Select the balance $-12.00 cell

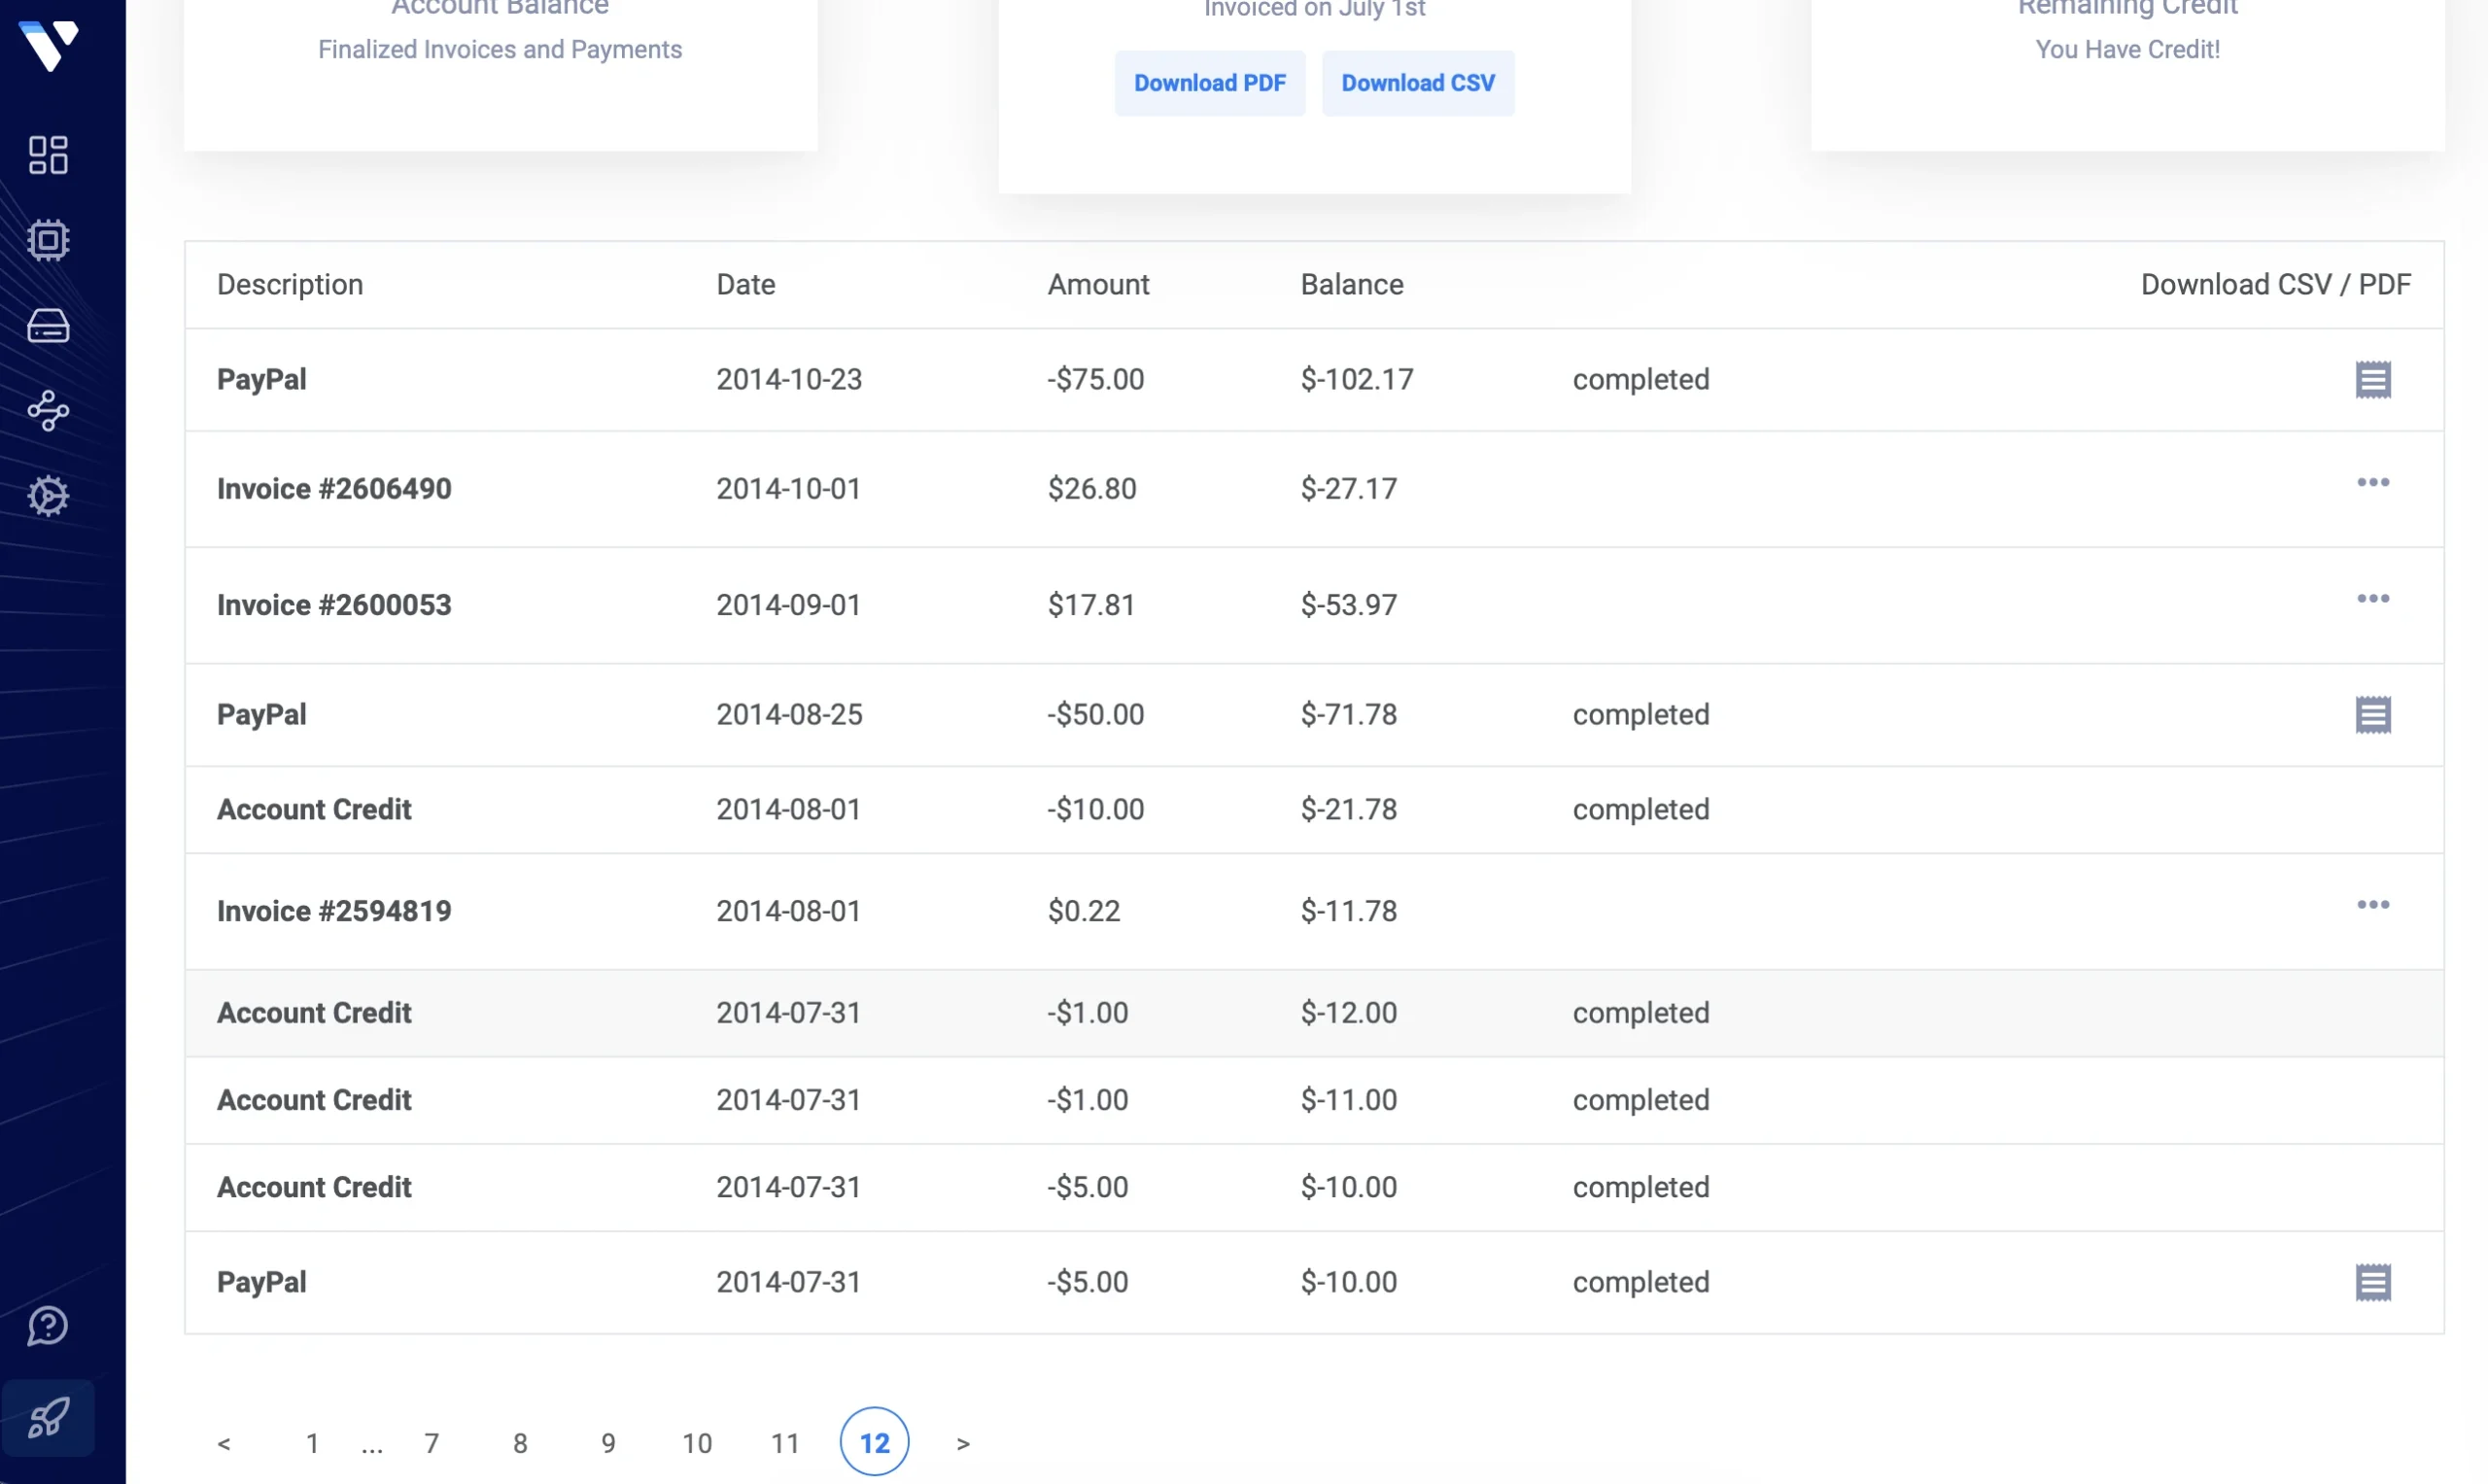(x=1349, y=1013)
